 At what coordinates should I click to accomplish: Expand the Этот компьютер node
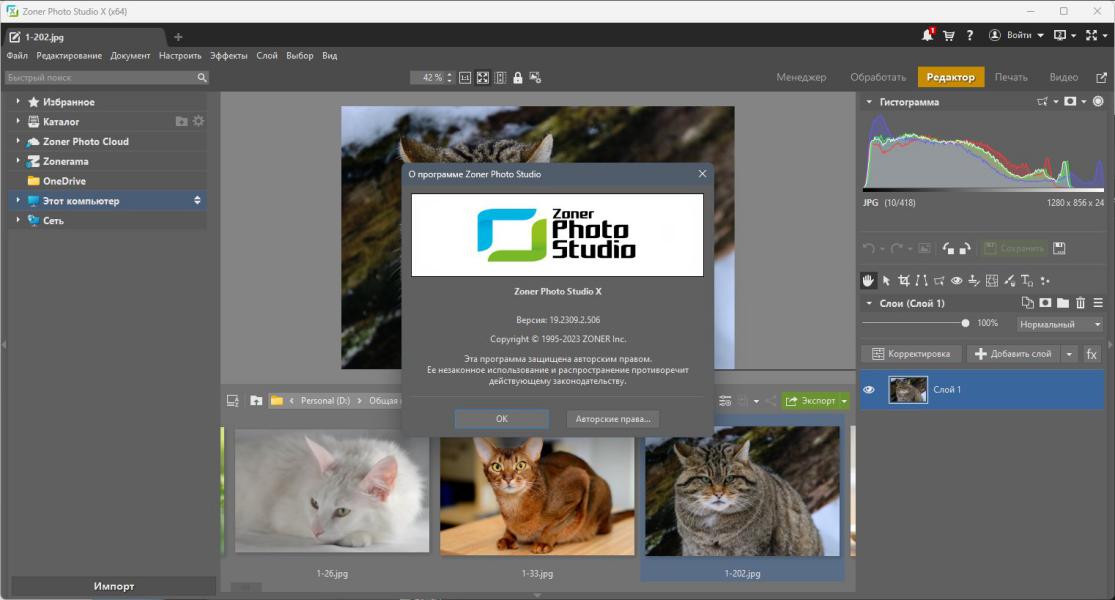point(18,200)
